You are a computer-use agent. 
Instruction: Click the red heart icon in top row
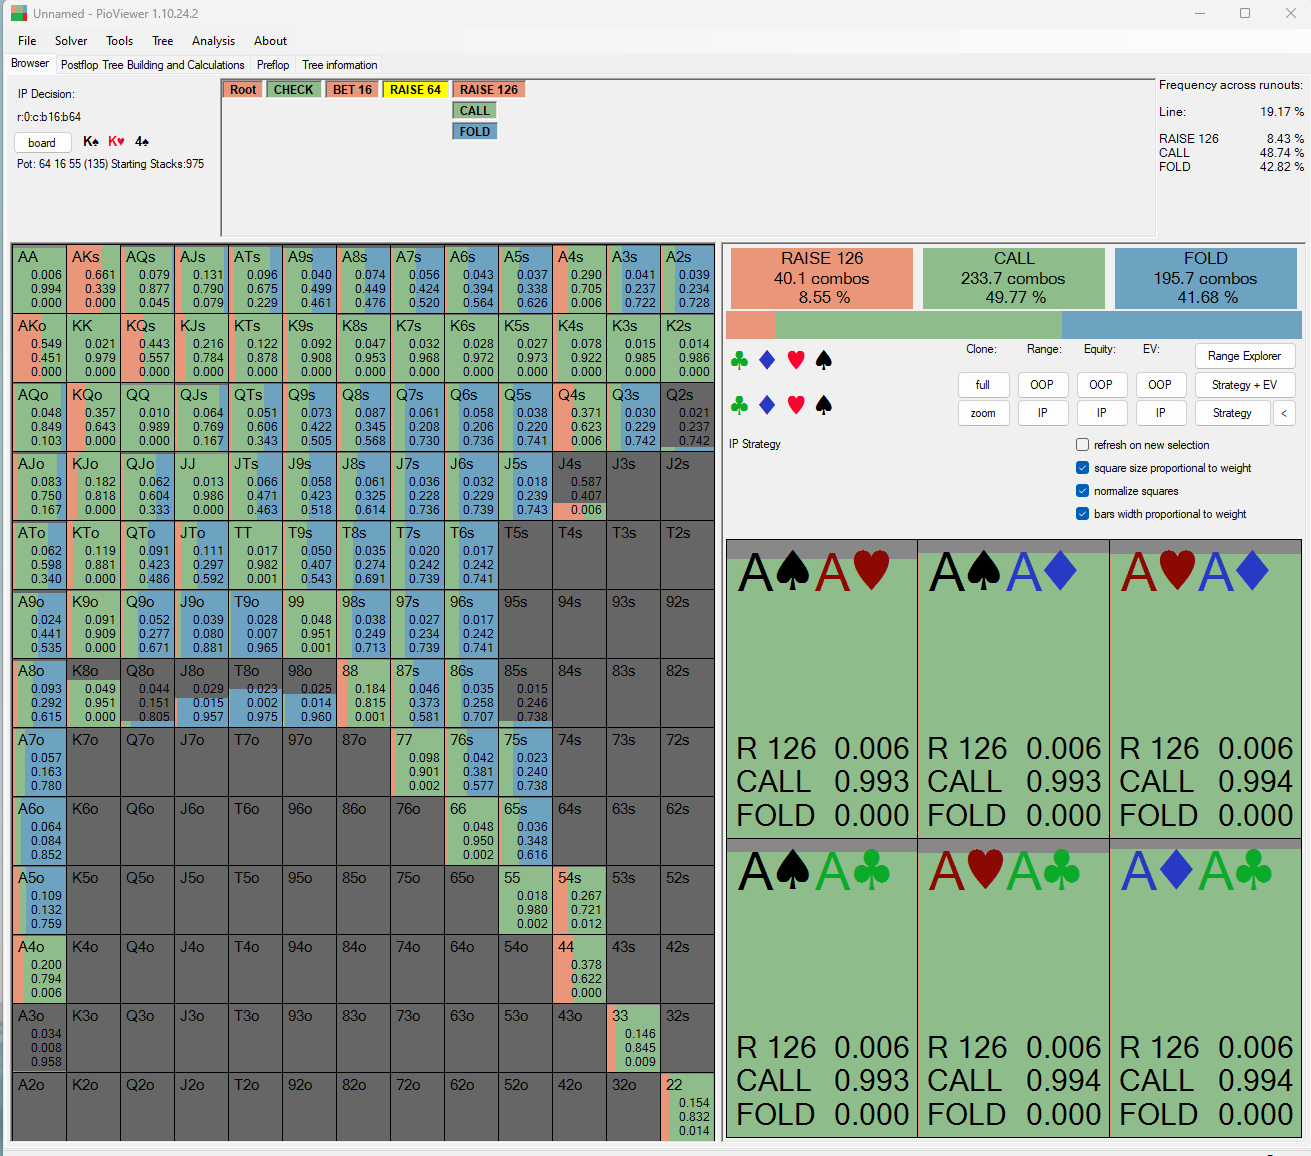[x=796, y=360]
